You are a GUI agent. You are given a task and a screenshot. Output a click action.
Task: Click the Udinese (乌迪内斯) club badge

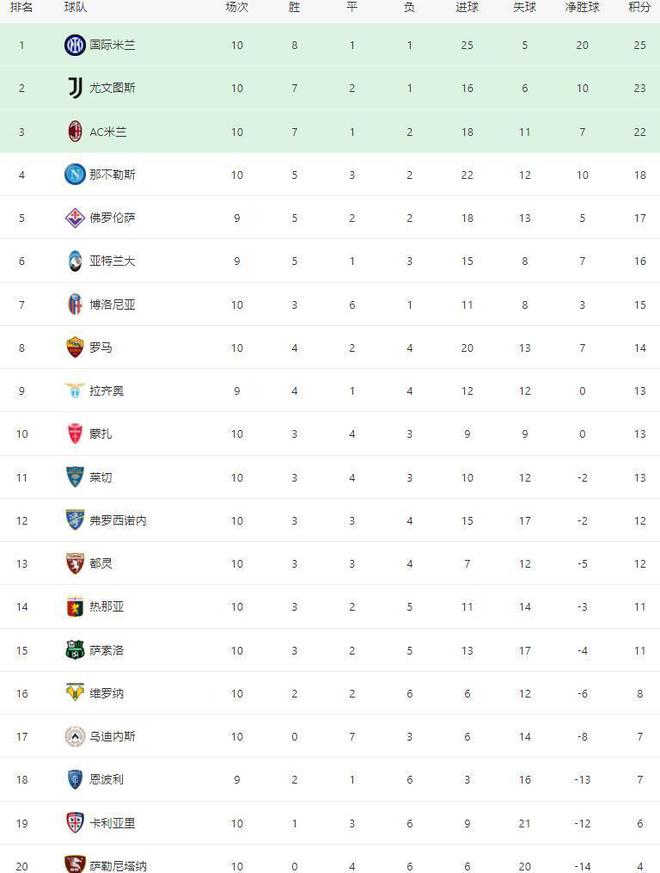click(75, 736)
